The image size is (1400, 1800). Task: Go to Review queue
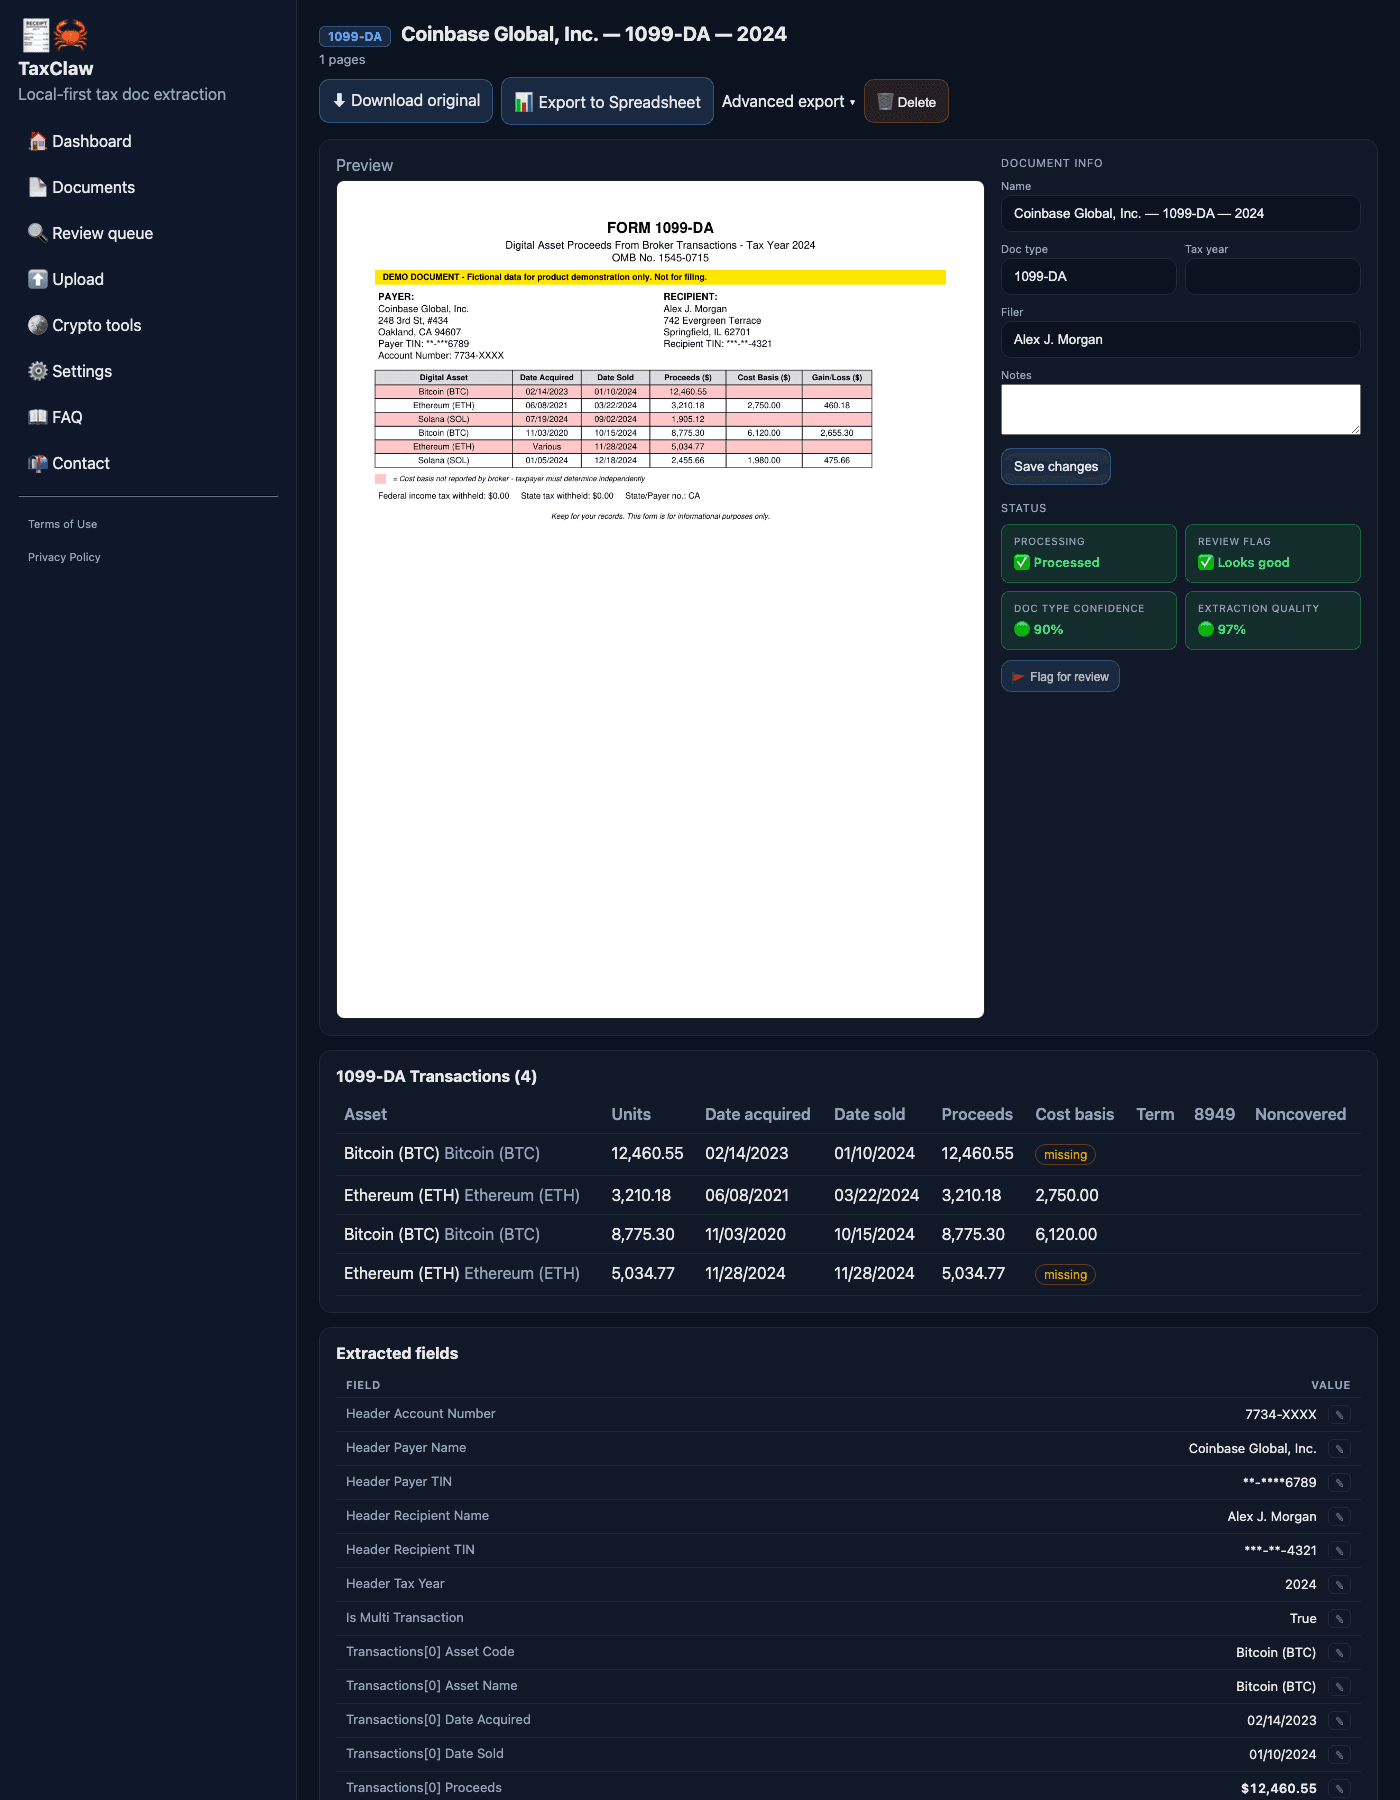pos(90,233)
